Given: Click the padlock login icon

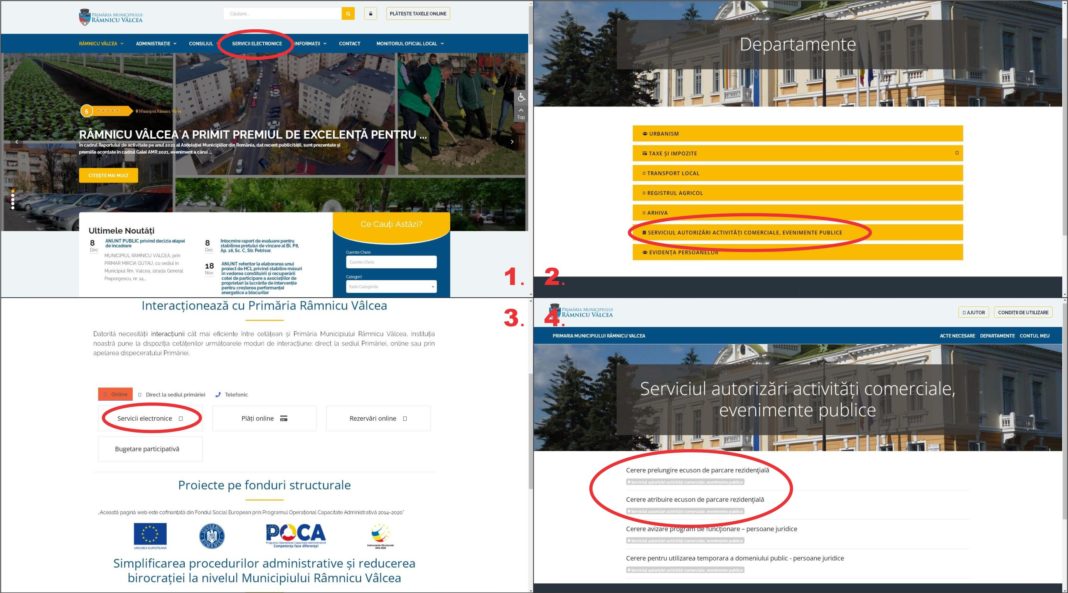Looking at the screenshot, I should (370, 14).
